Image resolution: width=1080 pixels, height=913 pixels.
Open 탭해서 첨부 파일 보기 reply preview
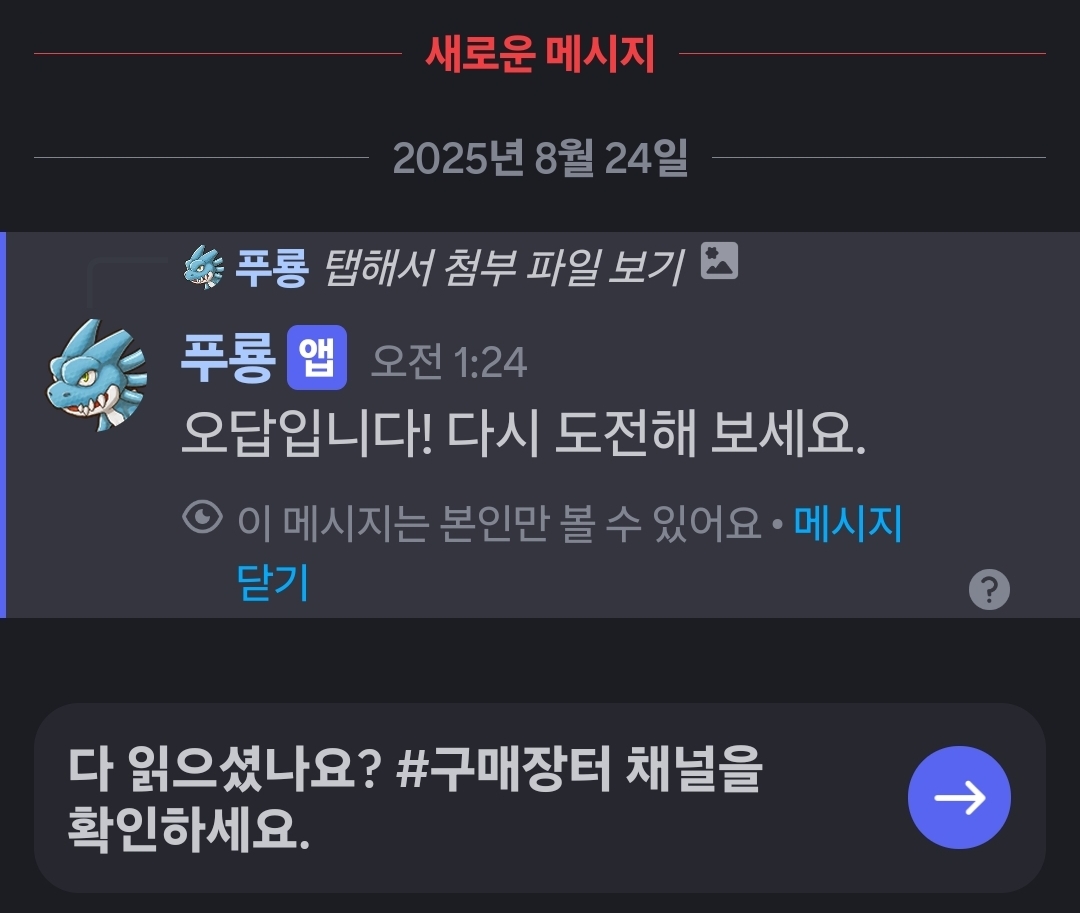504,267
